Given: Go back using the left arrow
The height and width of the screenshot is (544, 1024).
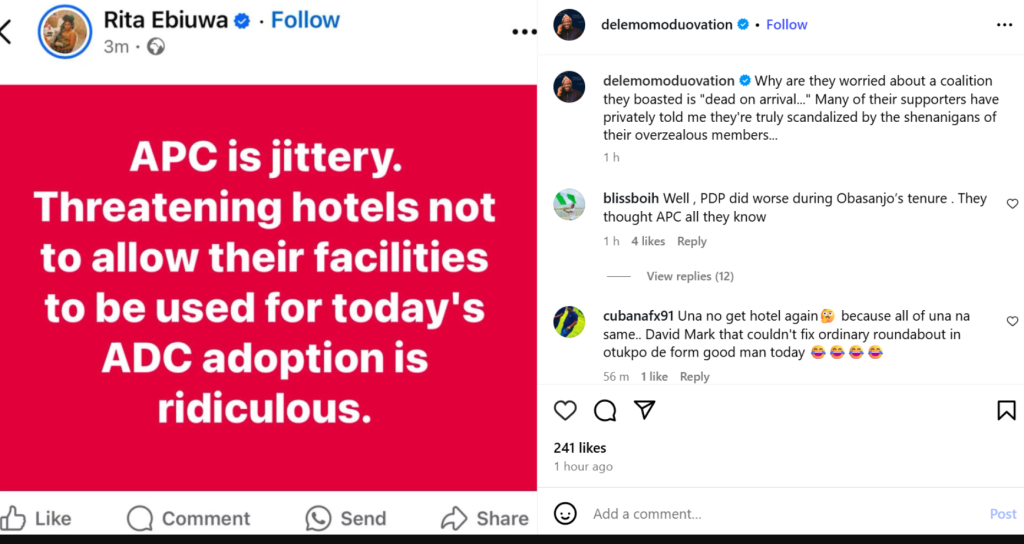Looking at the screenshot, I should (6, 32).
